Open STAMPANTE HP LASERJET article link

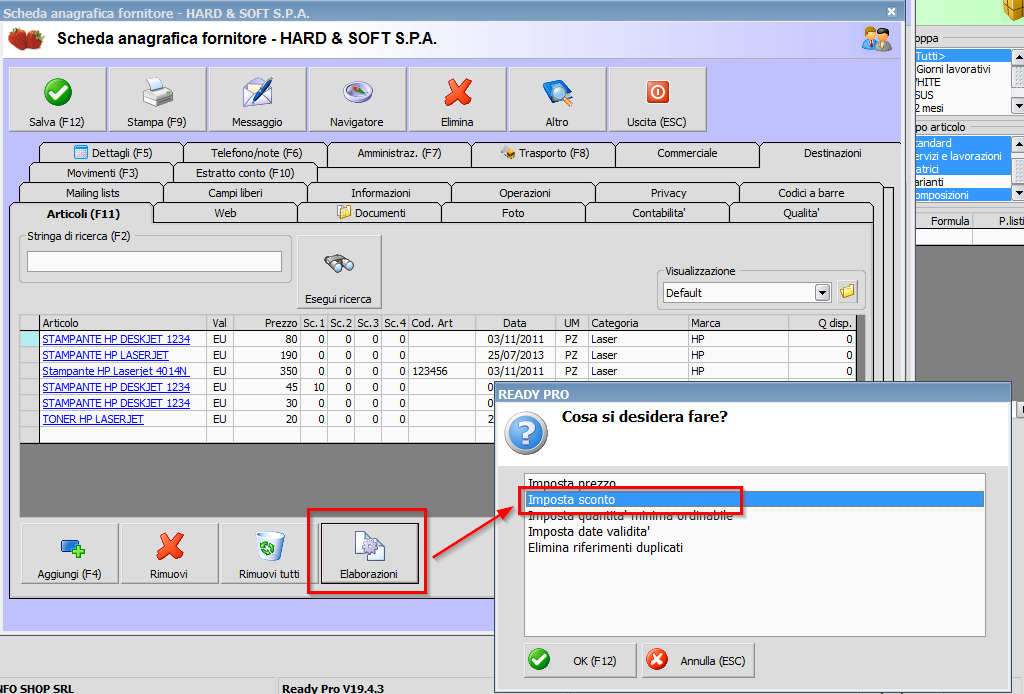[105, 355]
